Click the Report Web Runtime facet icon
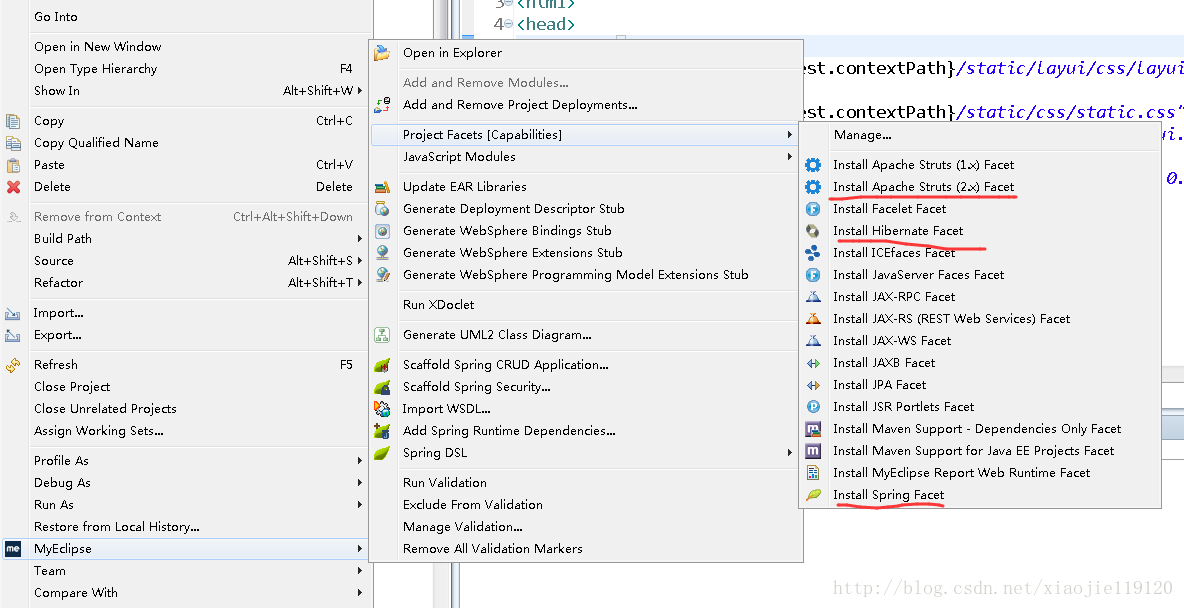 tap(813, 473)
